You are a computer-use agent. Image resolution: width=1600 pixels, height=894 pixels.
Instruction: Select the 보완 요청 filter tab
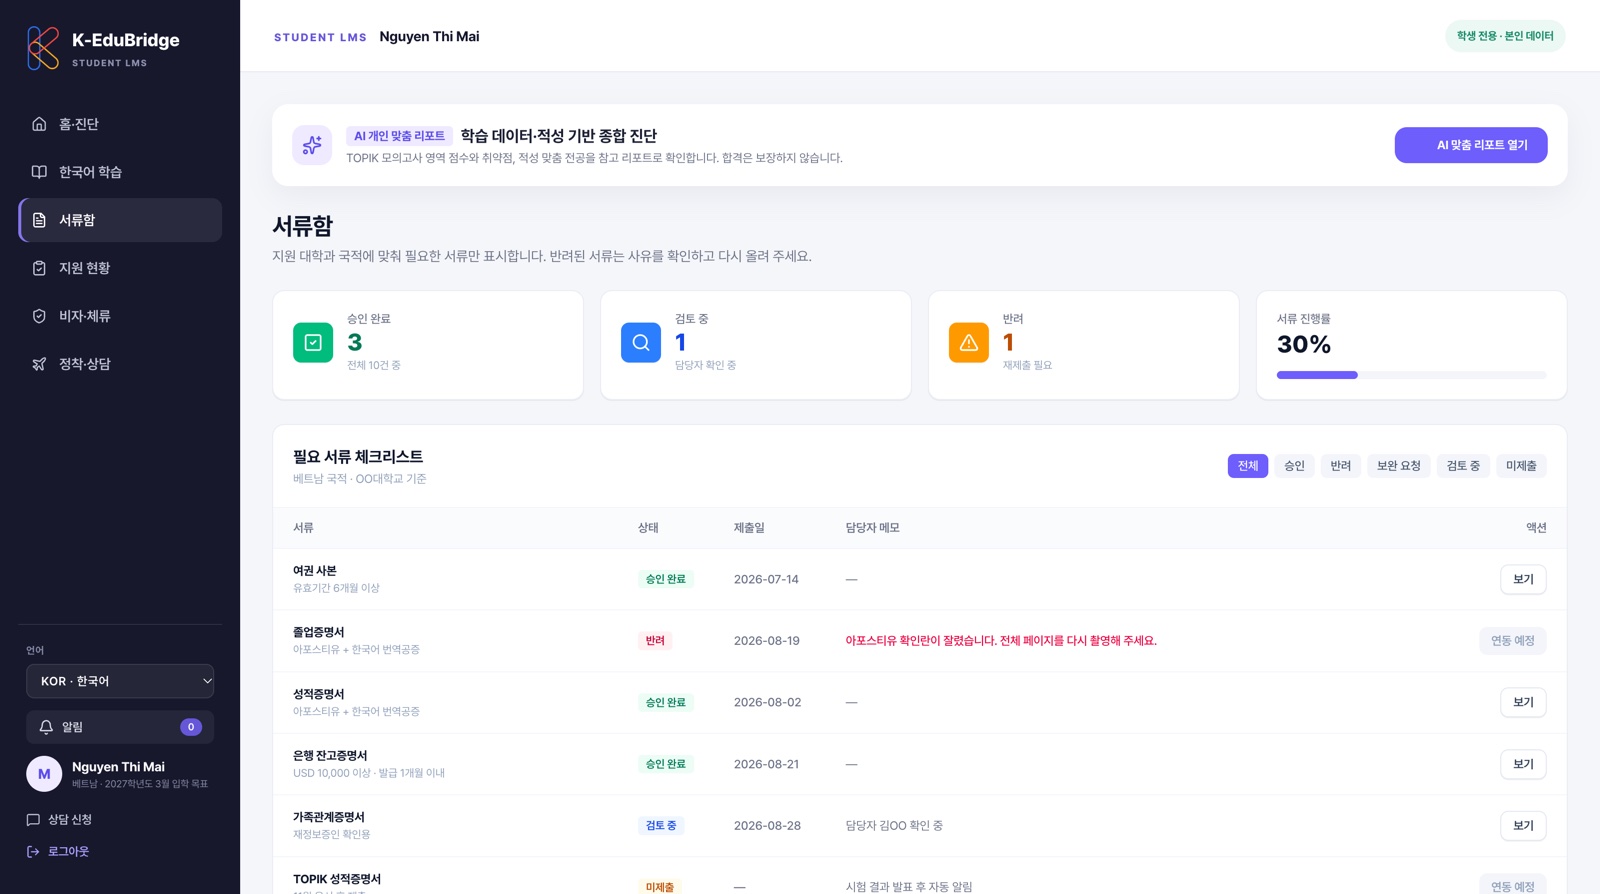1399,466
